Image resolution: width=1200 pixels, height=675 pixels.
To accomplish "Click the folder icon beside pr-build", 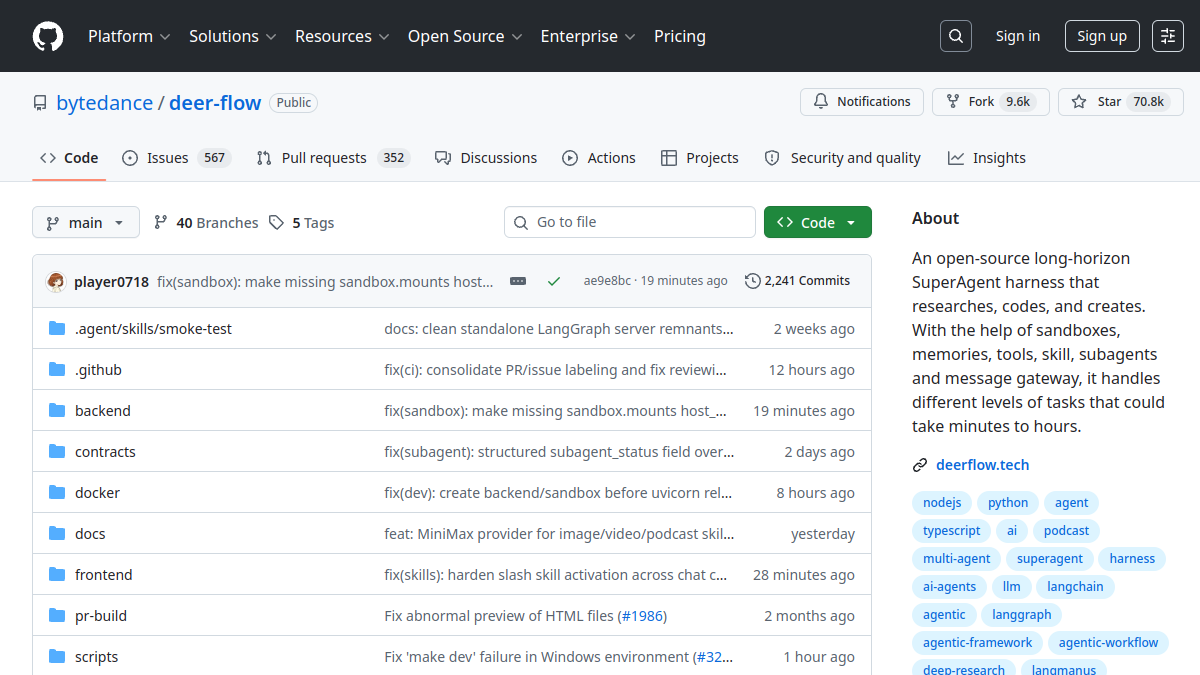I will tap(57, 616).
